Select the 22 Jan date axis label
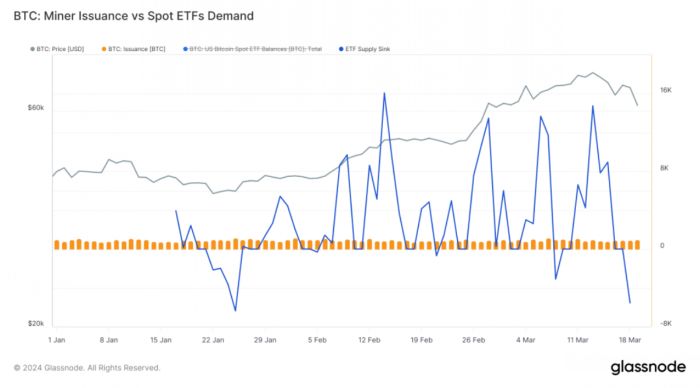Viewport: 700px width, 388px height. click(213, 340)
